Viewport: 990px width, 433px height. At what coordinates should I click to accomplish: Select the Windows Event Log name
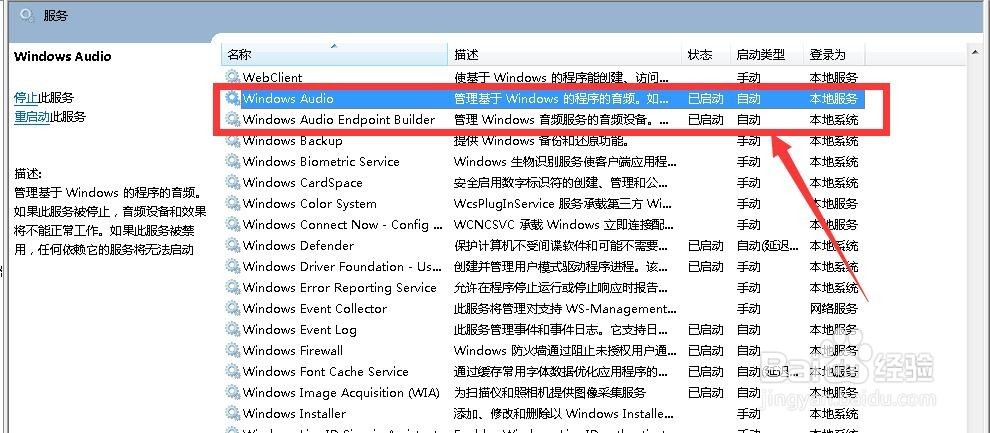(299, 329)
